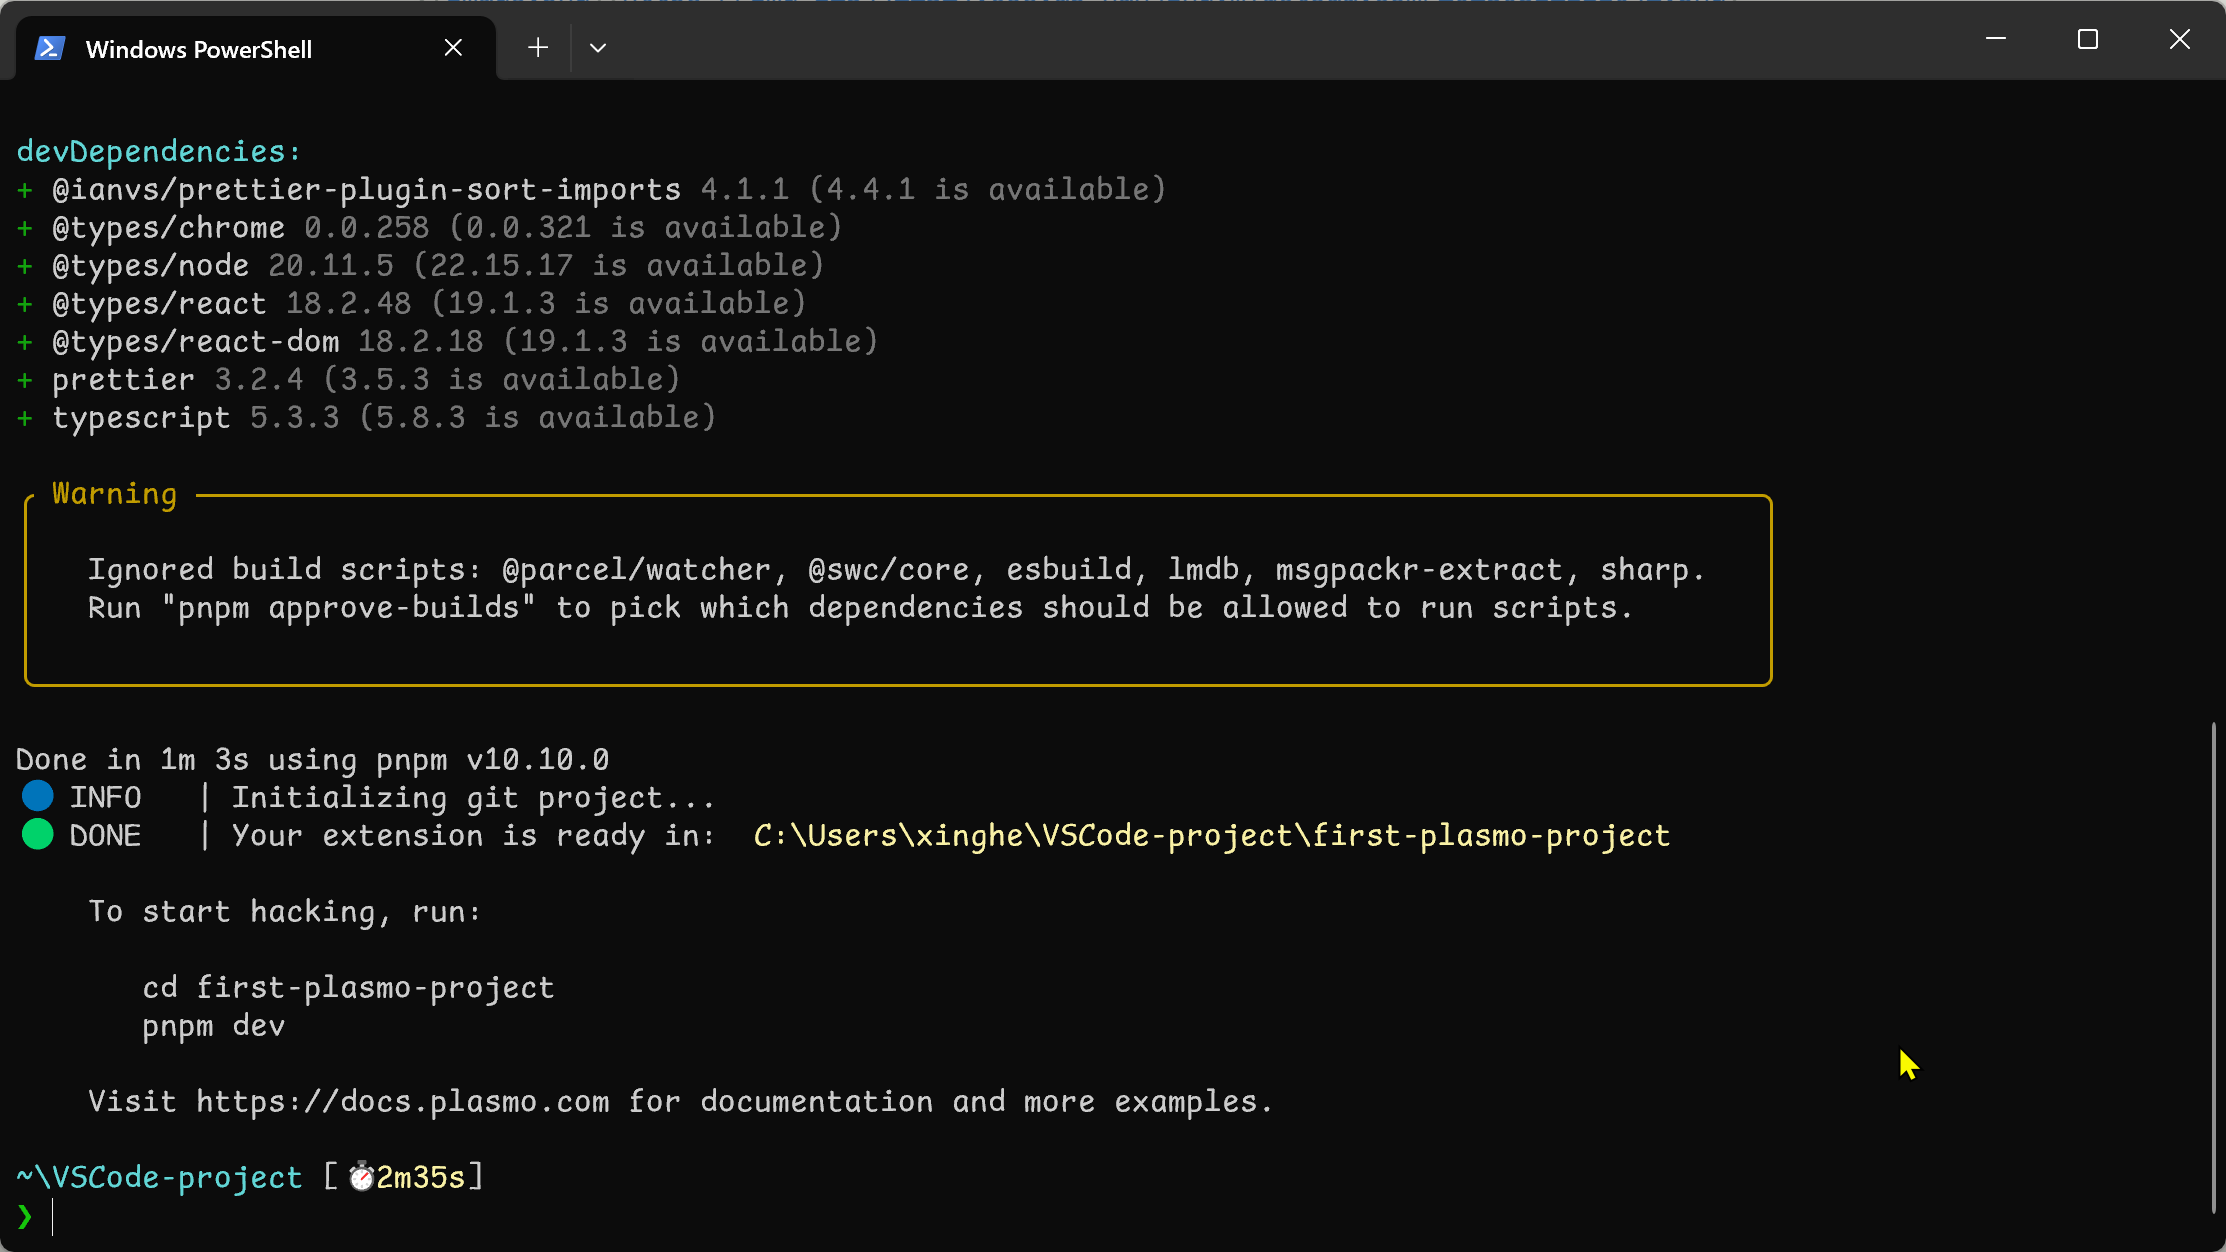The image size is (2226, 1252).
Task: Click the yellow 'Warning' box title
Action: click(x=114, y=493)
